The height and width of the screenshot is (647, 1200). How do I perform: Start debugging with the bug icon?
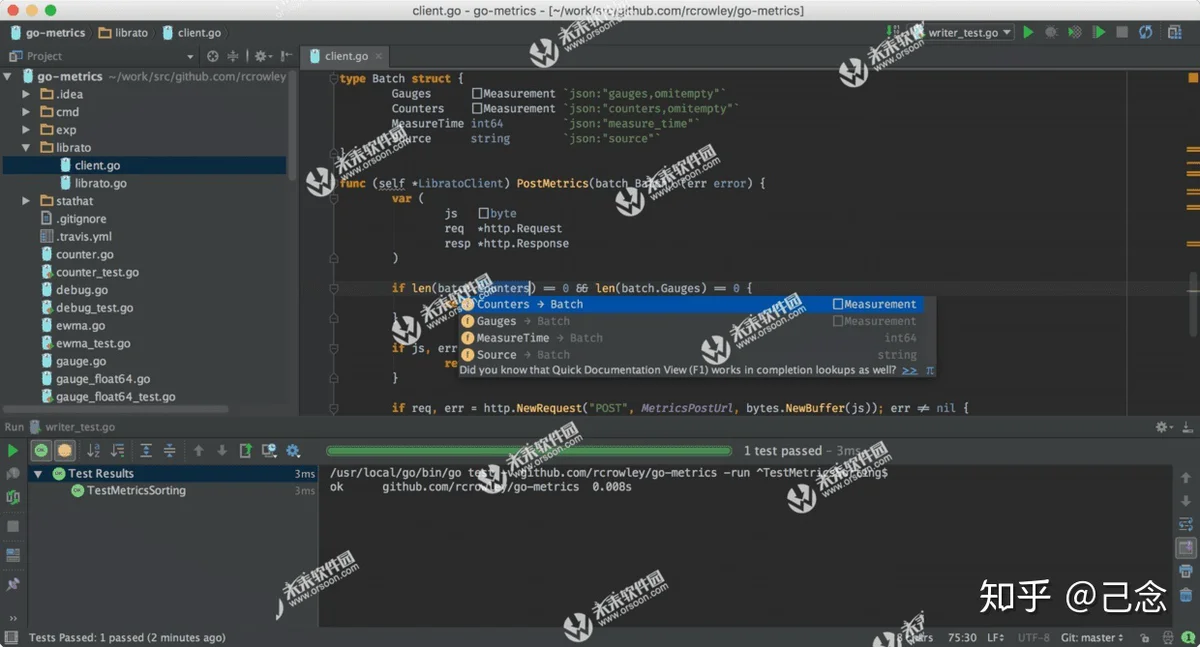[x=1051, y=32]
